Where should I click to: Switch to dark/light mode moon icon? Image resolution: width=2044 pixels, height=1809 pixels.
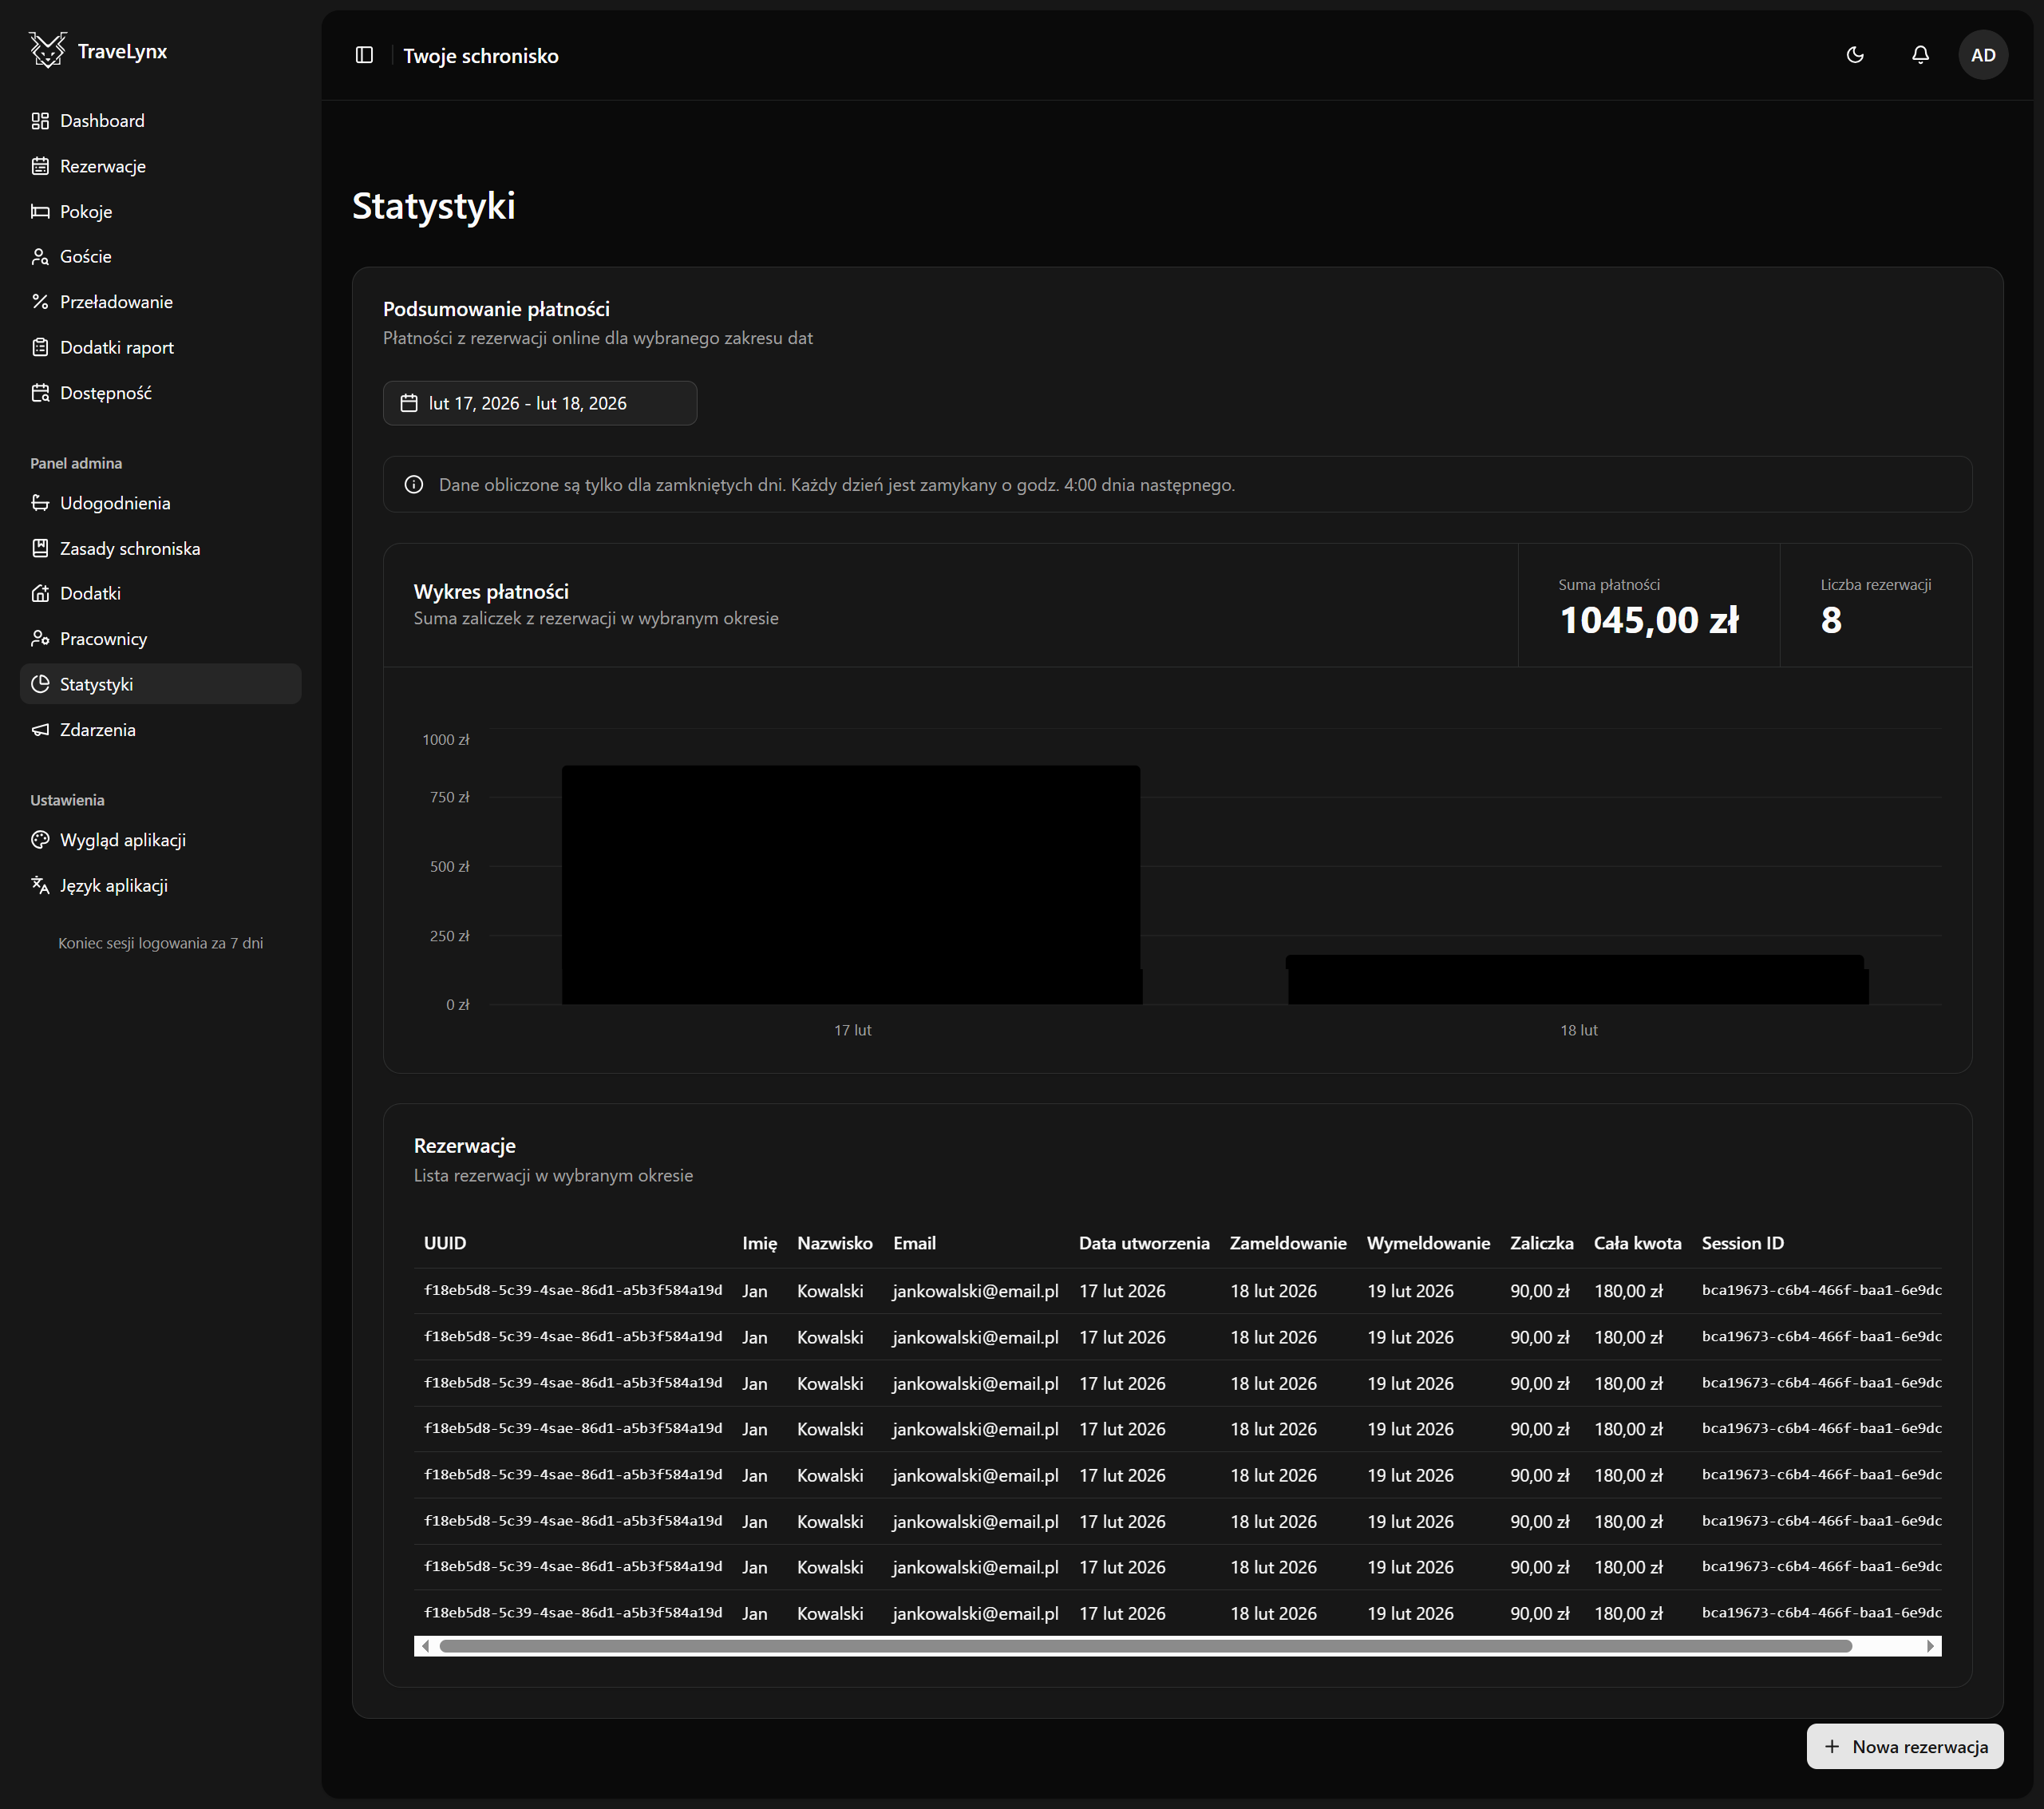1855,55
